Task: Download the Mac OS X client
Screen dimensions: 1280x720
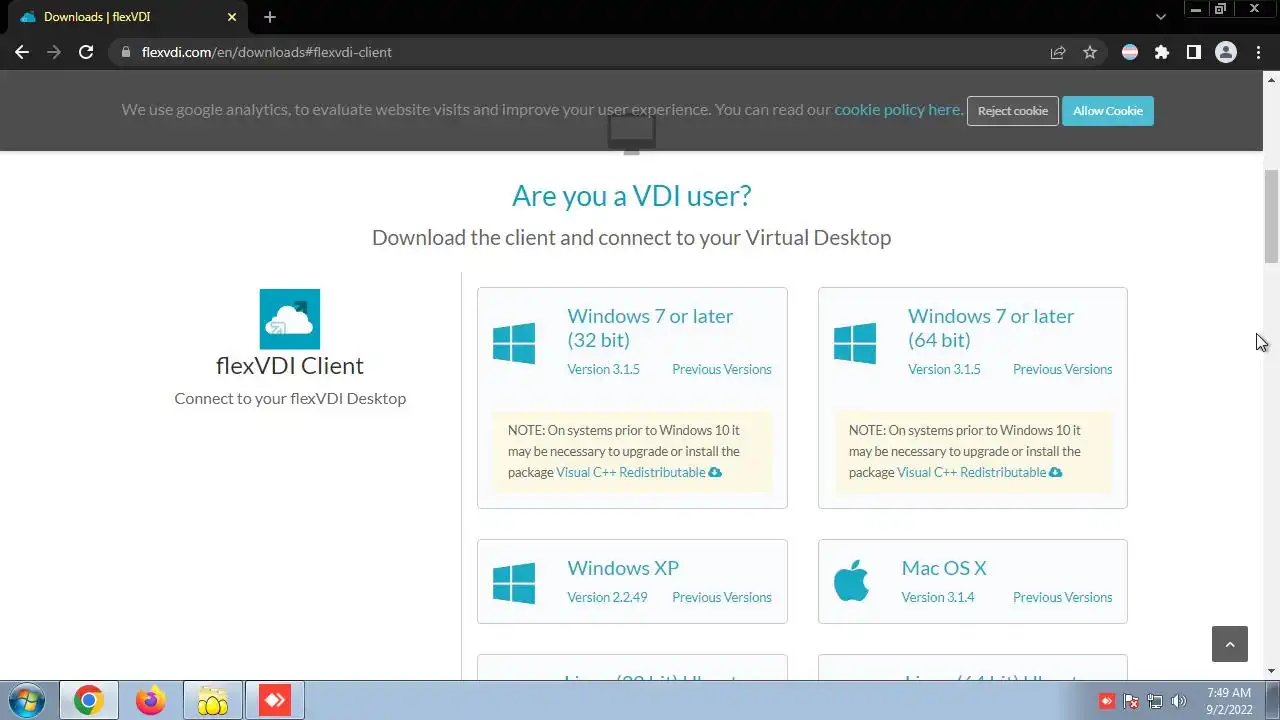Action: point(944,568)
